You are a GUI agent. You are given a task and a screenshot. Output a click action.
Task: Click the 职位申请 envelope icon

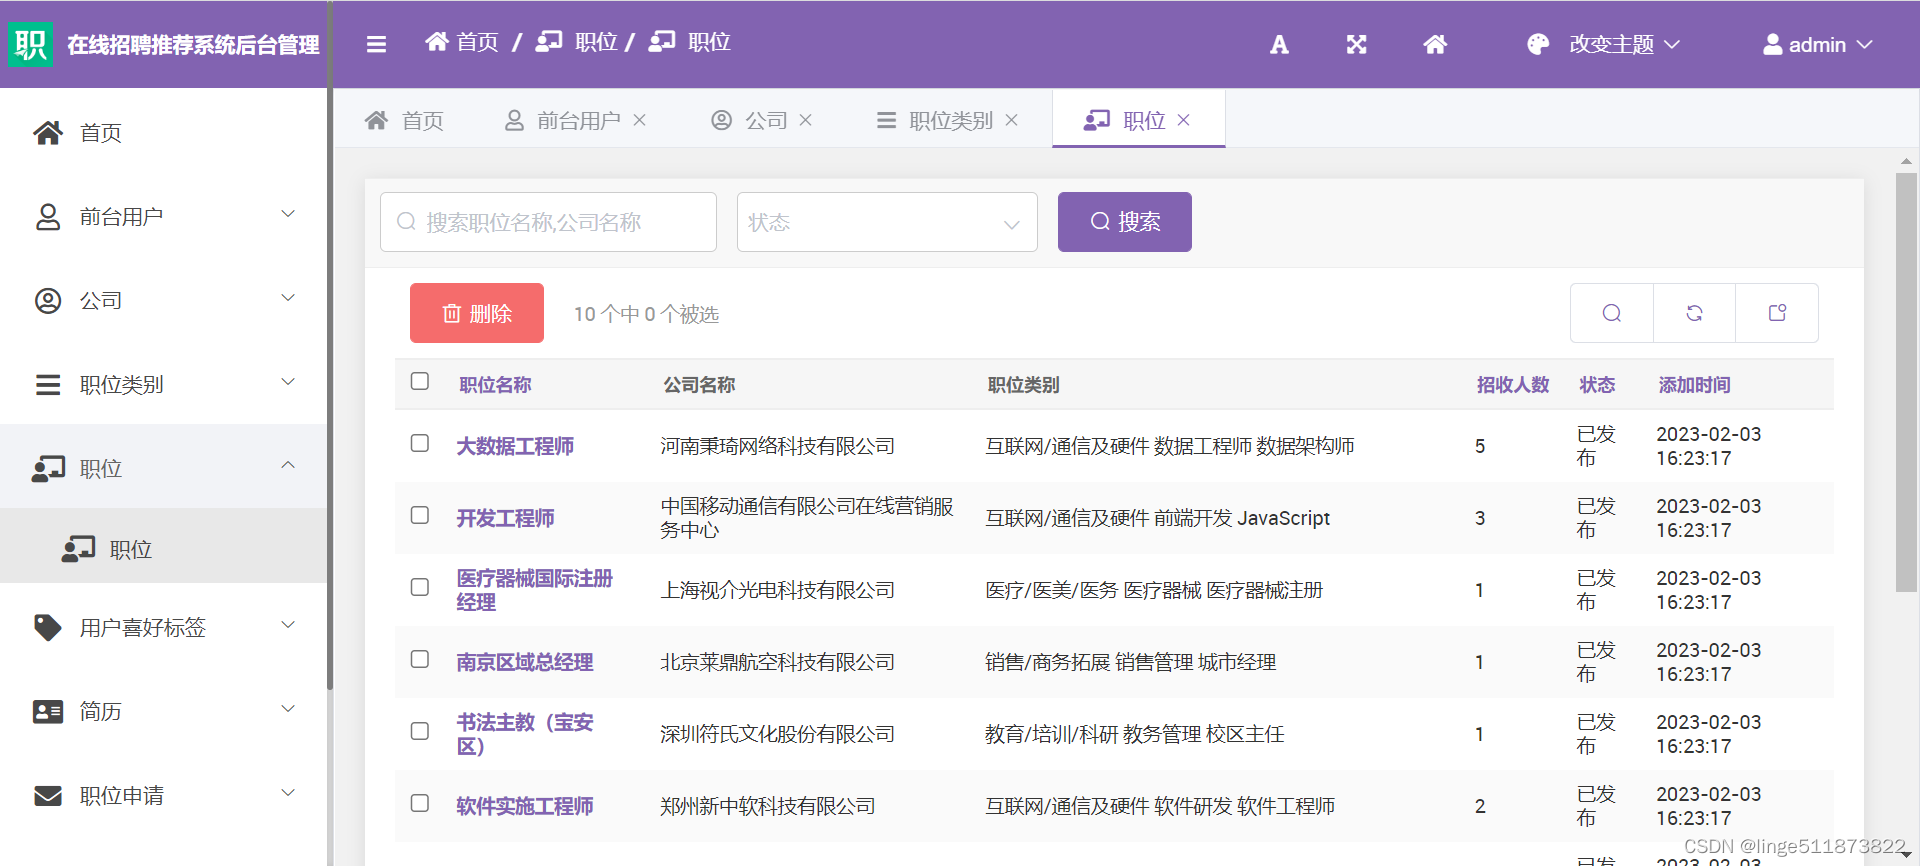point(48,795)
